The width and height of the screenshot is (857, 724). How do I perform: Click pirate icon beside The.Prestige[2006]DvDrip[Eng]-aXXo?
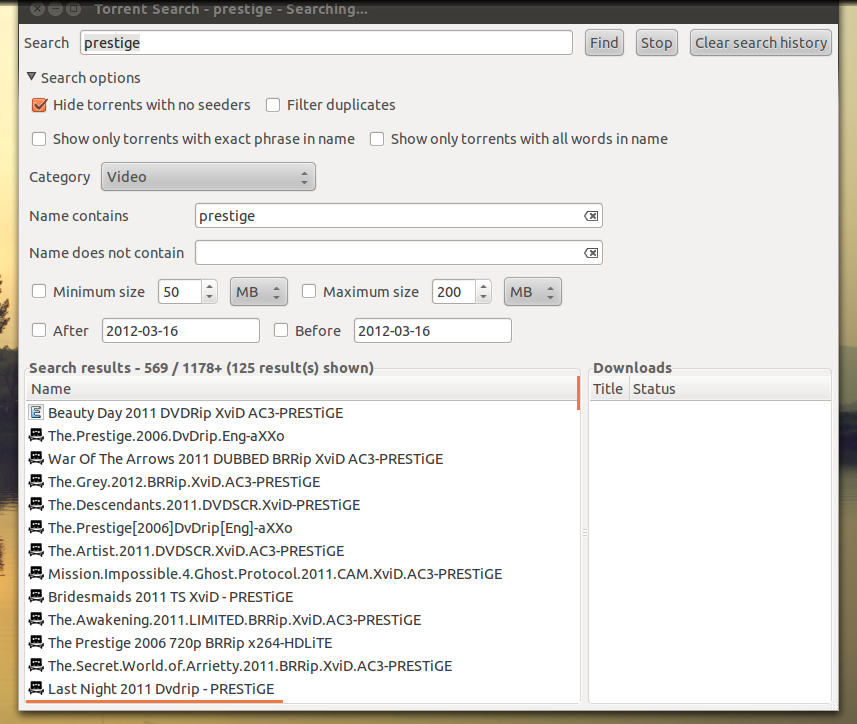[x=36, y=527]
